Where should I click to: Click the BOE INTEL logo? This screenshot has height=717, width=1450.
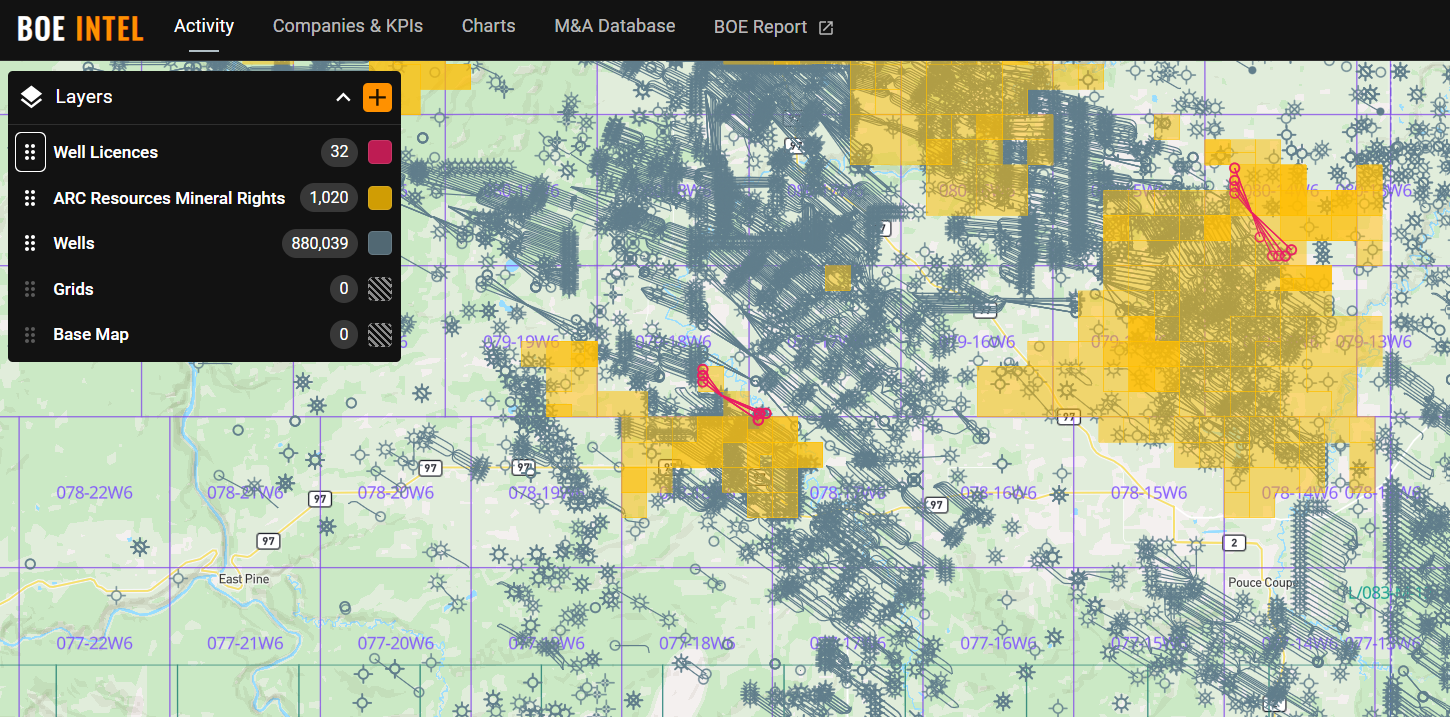click(80, 28)
